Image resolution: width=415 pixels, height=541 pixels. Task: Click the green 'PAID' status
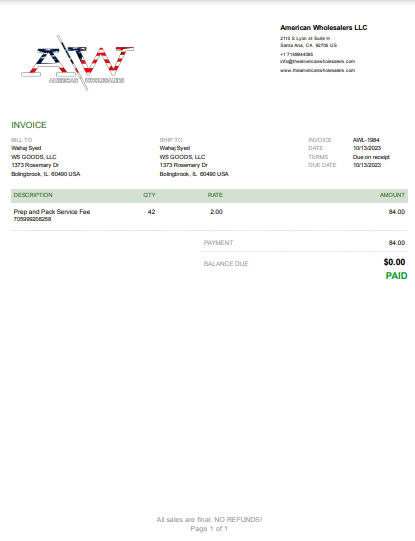click(396, 276)
